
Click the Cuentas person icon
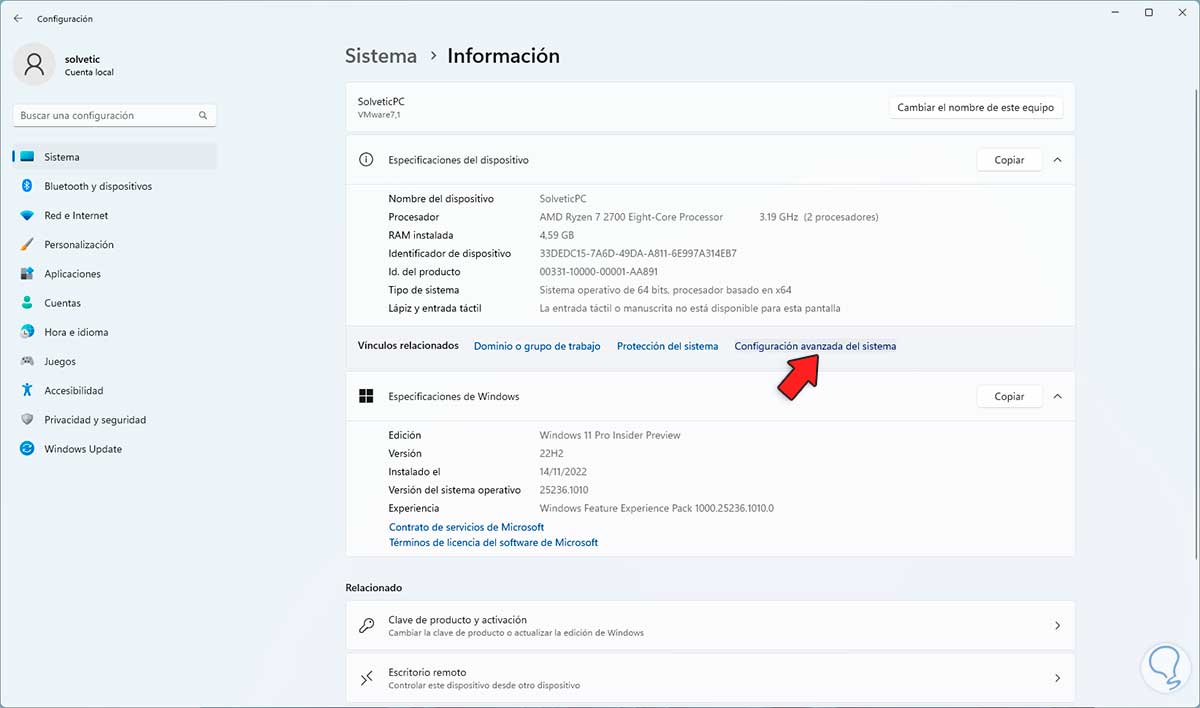pos(27,303)
